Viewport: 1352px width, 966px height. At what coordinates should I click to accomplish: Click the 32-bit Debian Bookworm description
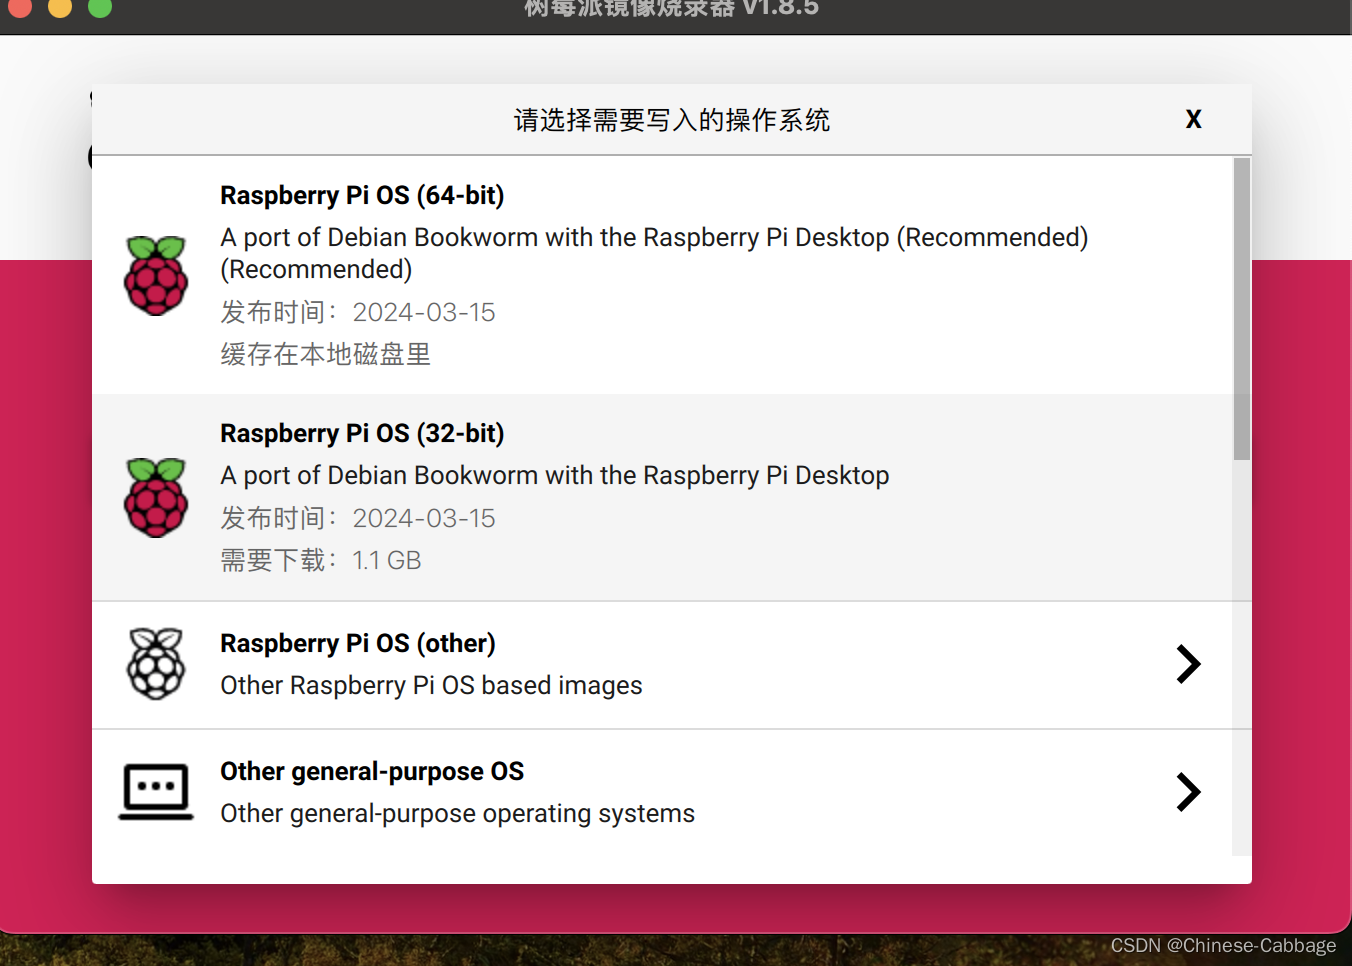pyautogui.click(x=555, y=475)
